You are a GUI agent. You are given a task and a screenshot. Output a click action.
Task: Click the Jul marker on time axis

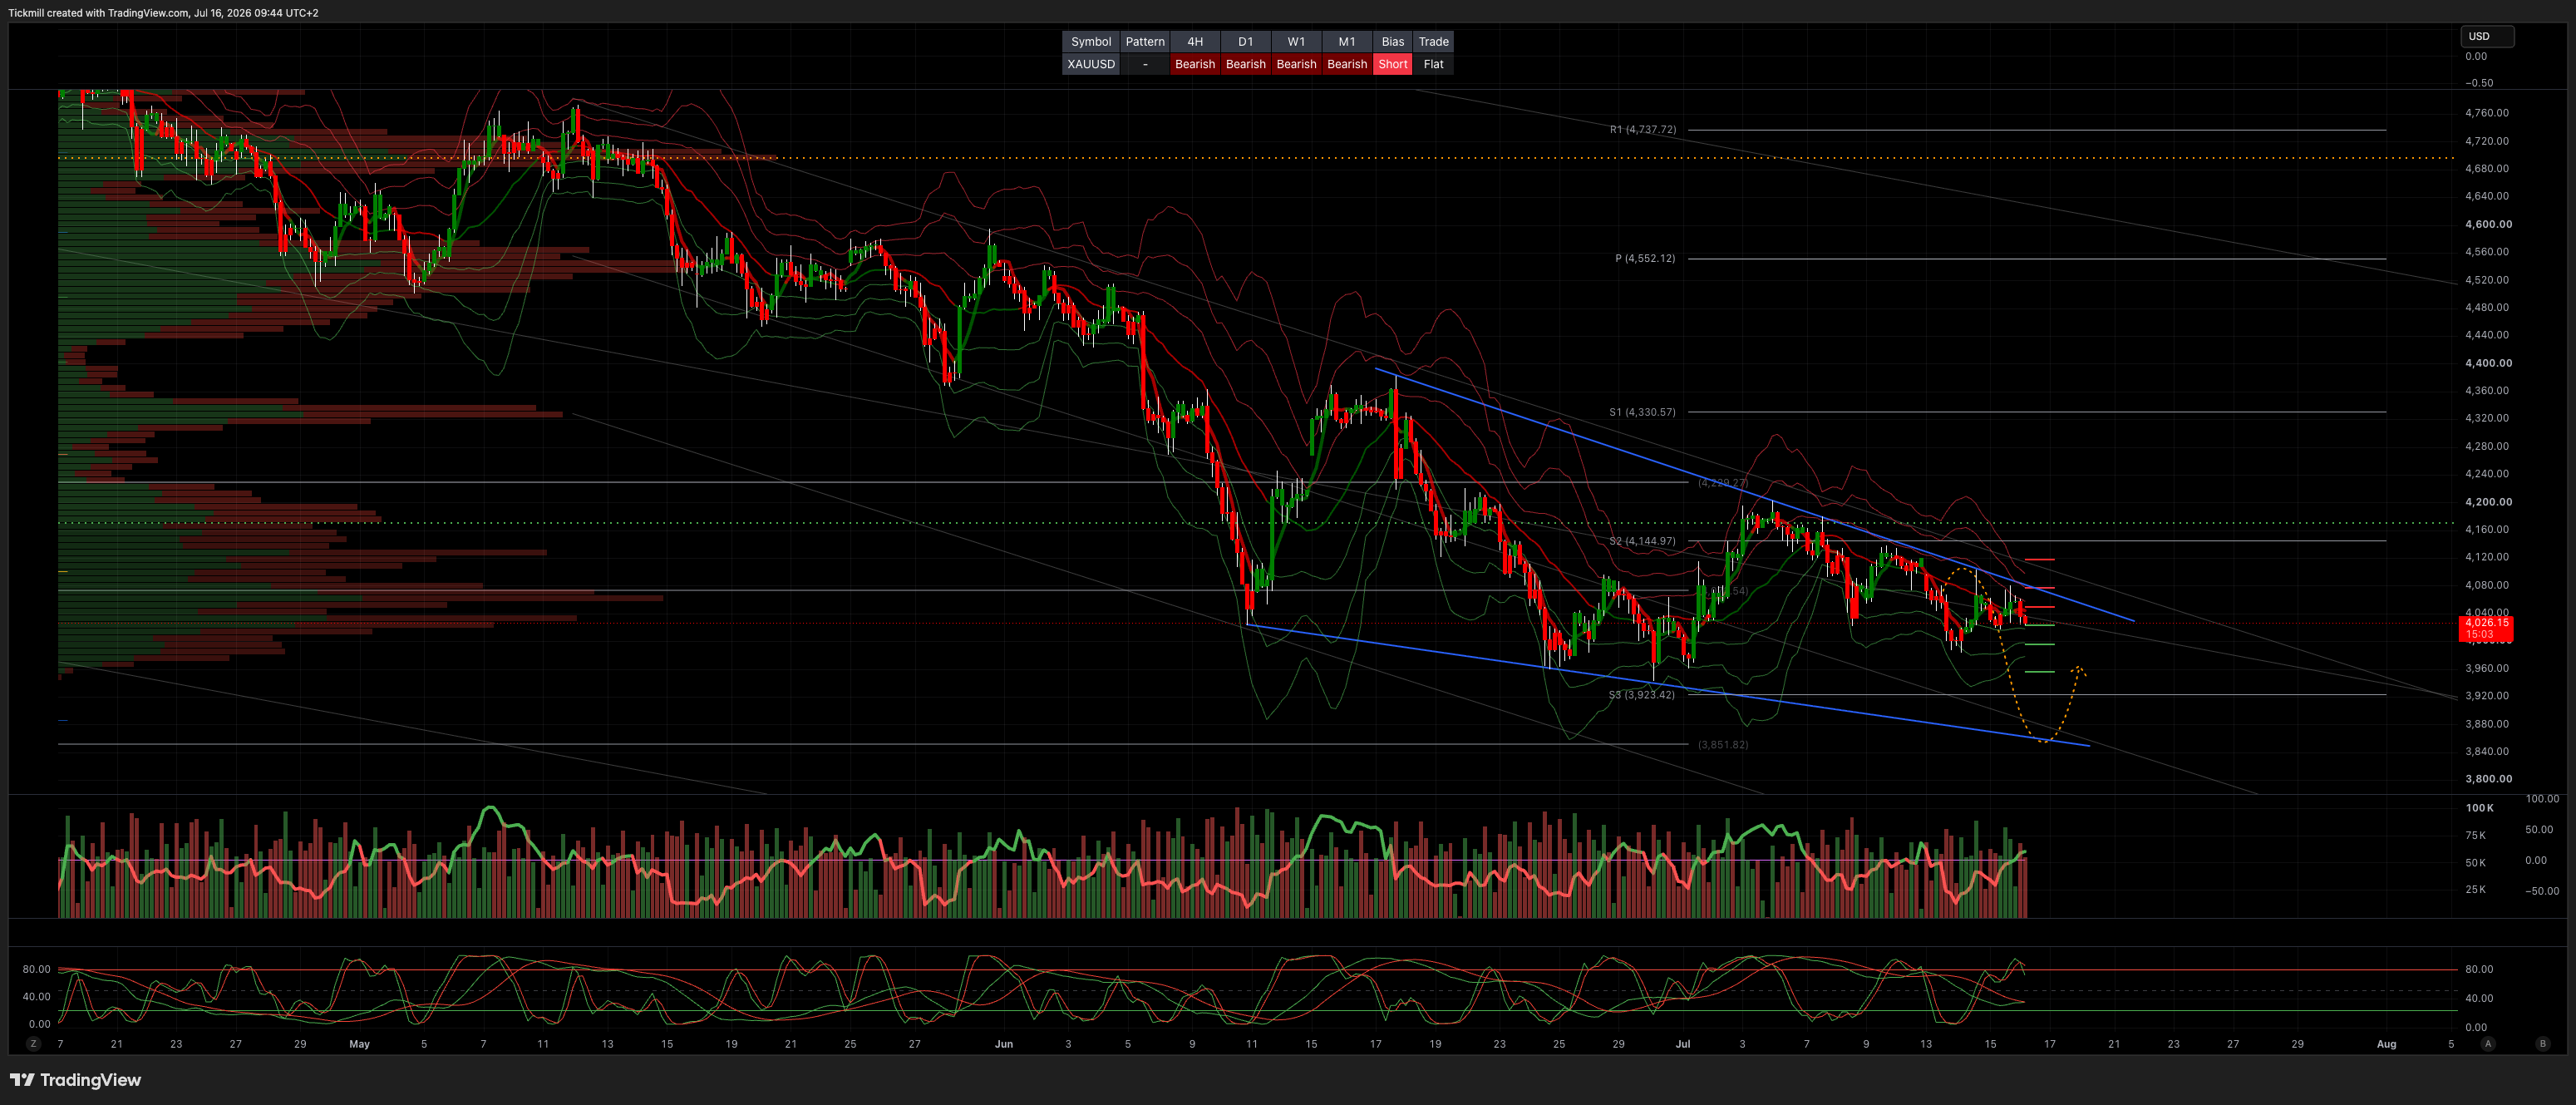(x=1683, y=1044)
